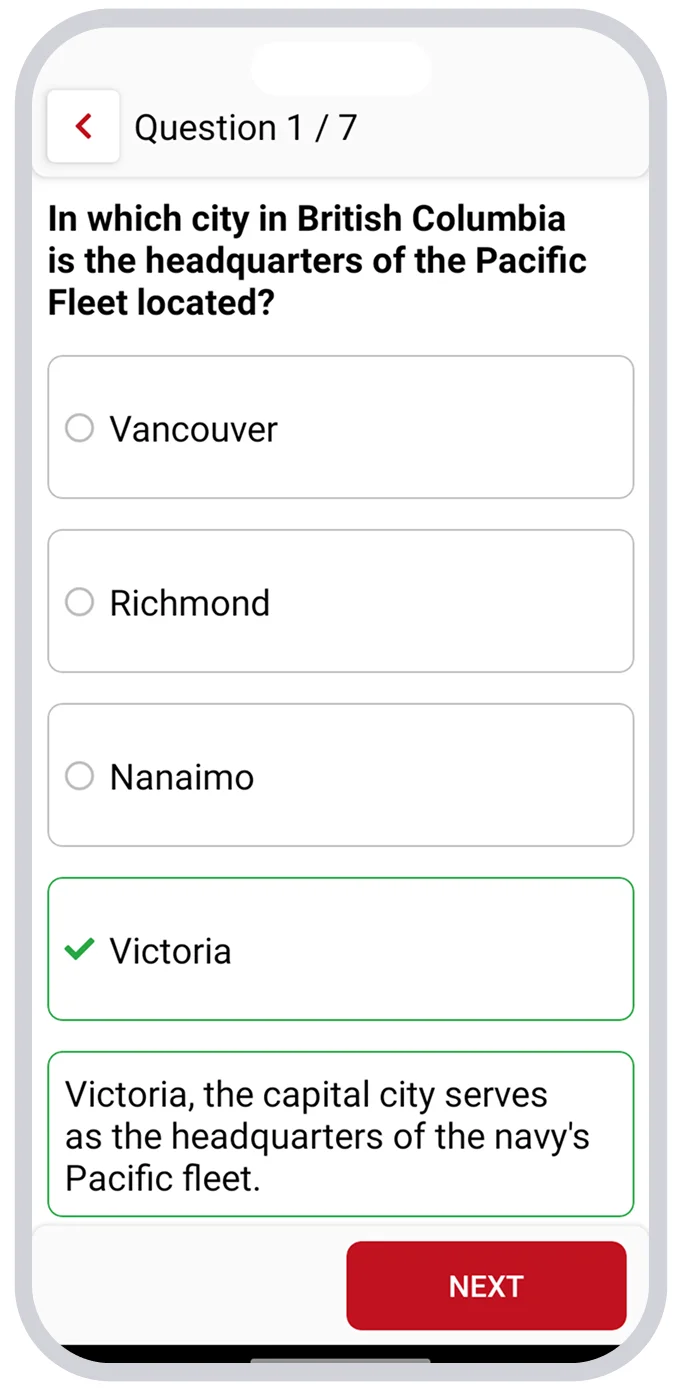Click the Richmond answer label text

(x=189, y=603)
